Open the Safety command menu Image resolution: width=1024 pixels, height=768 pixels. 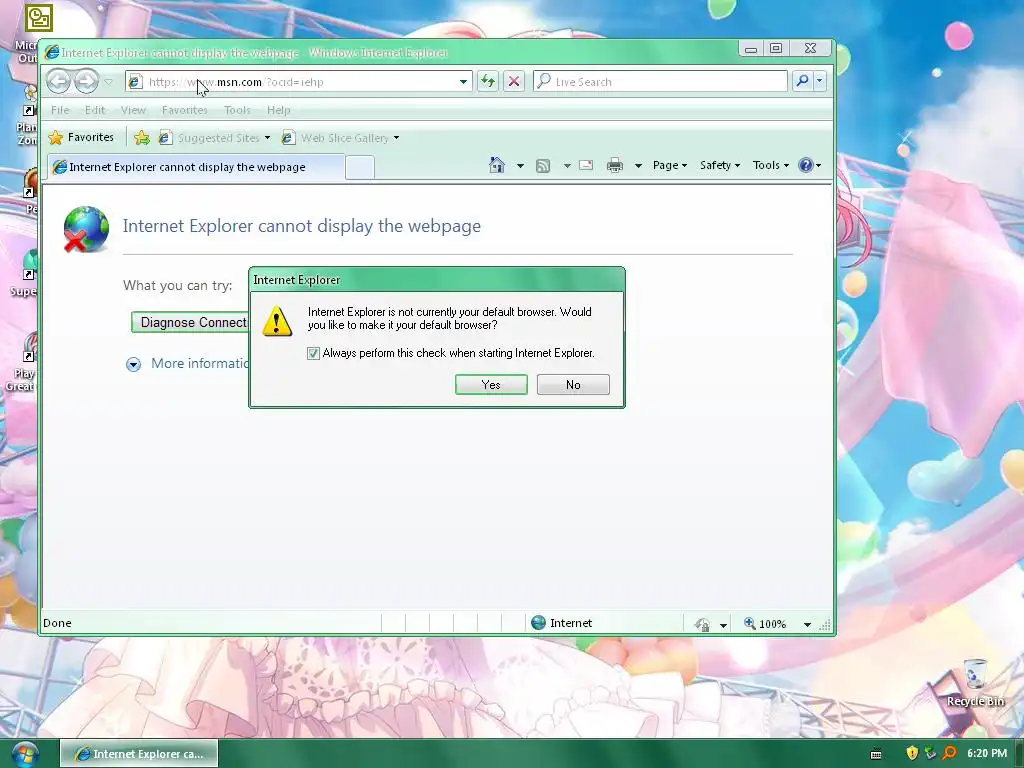point(720,165)
